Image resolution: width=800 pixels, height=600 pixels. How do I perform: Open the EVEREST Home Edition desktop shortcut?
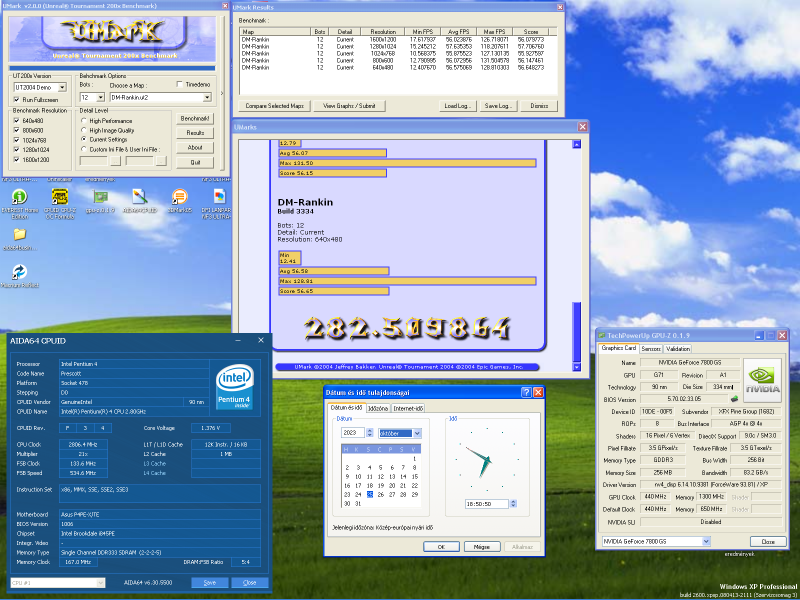(x=19, y=197)
